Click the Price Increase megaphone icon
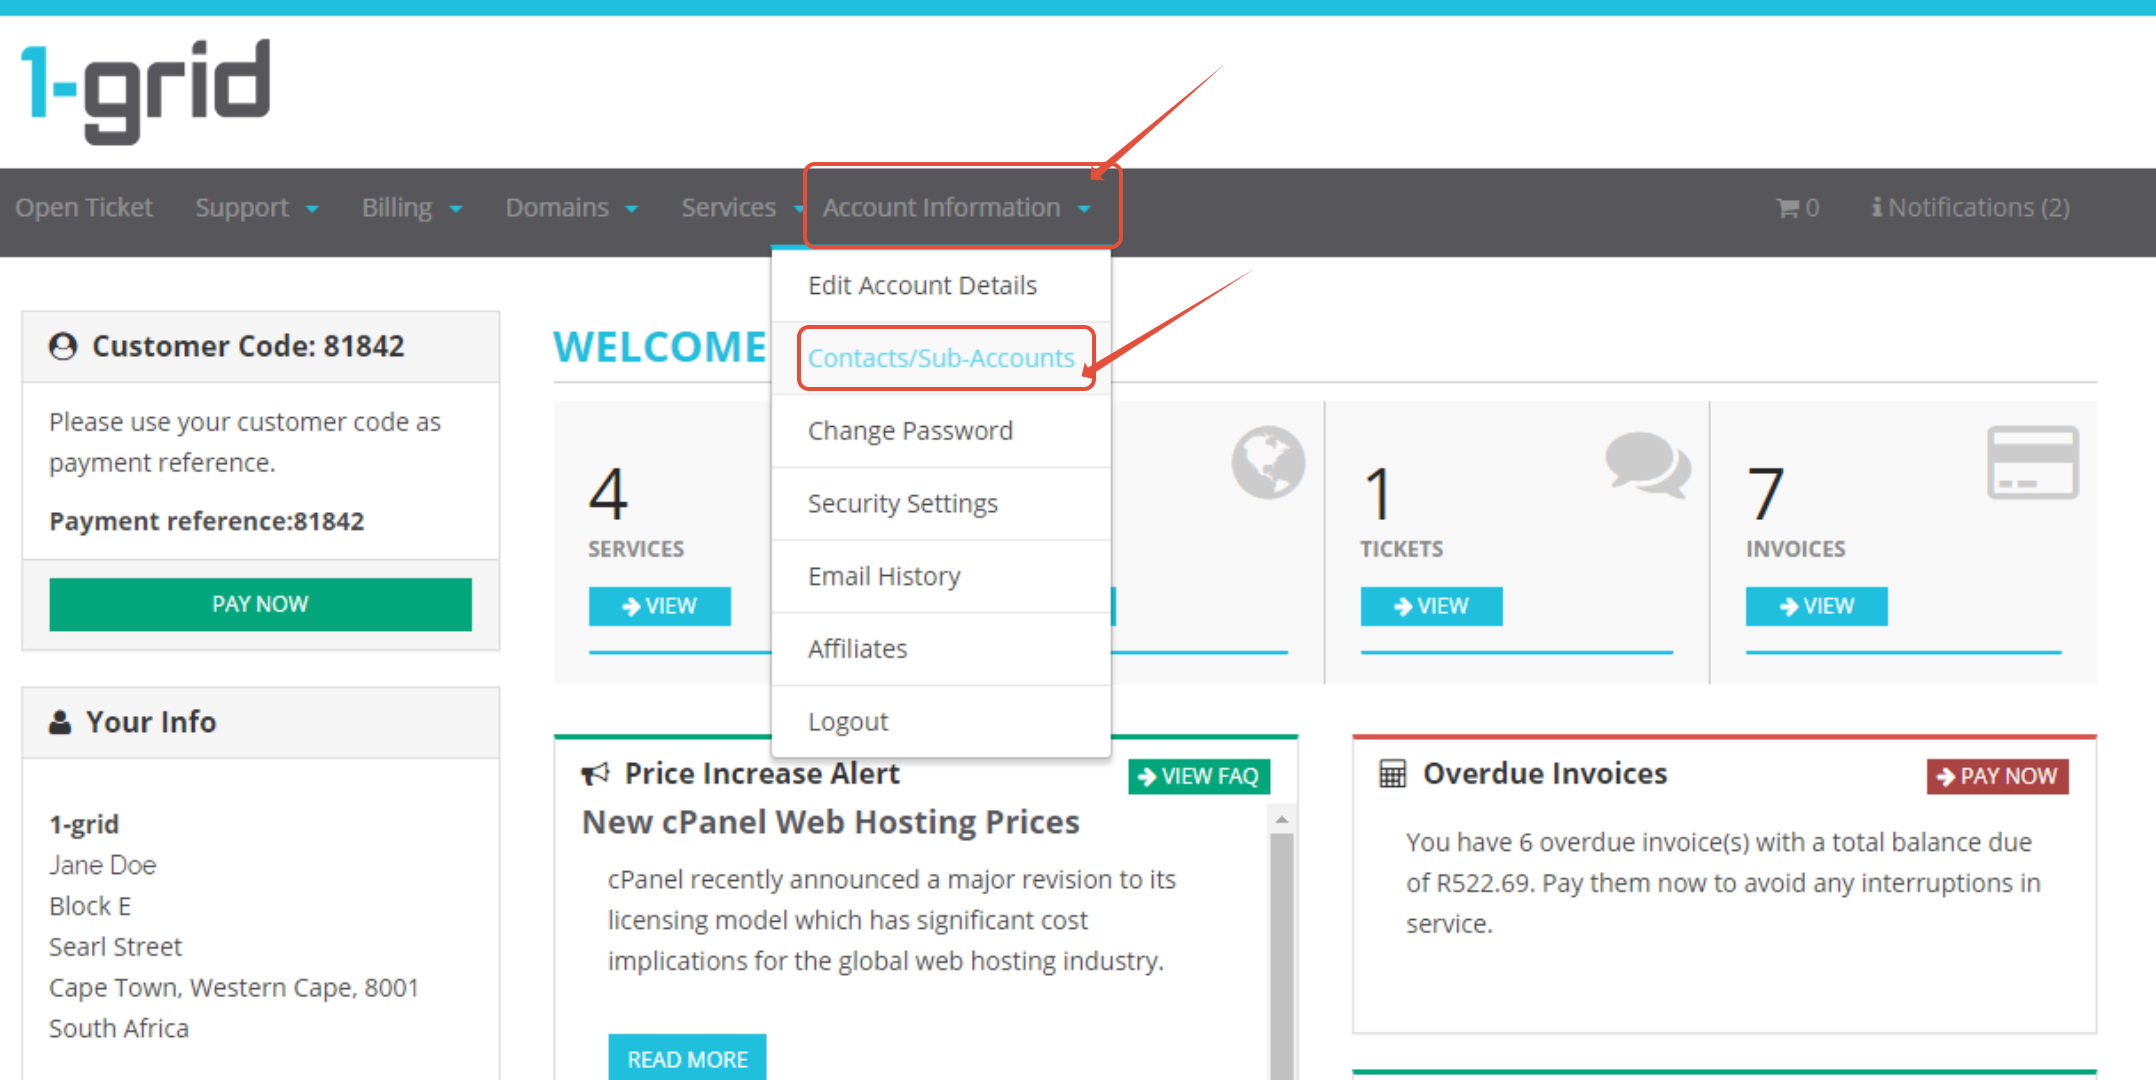The image size is (2156, 1080). pos(596,774)
